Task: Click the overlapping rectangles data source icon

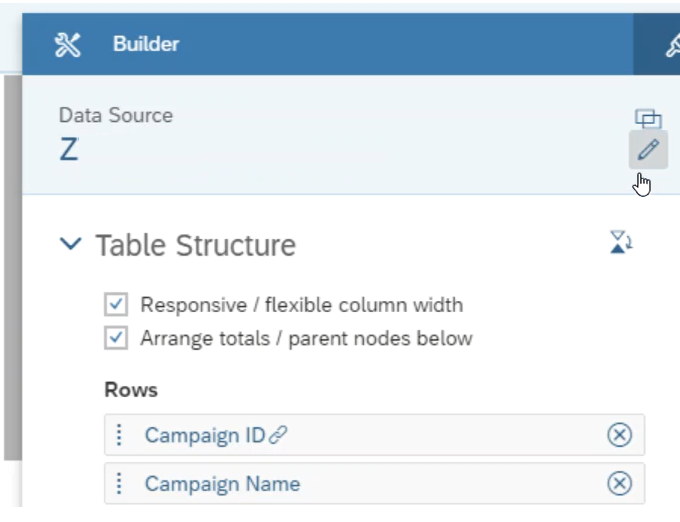Action: [648, 118]
